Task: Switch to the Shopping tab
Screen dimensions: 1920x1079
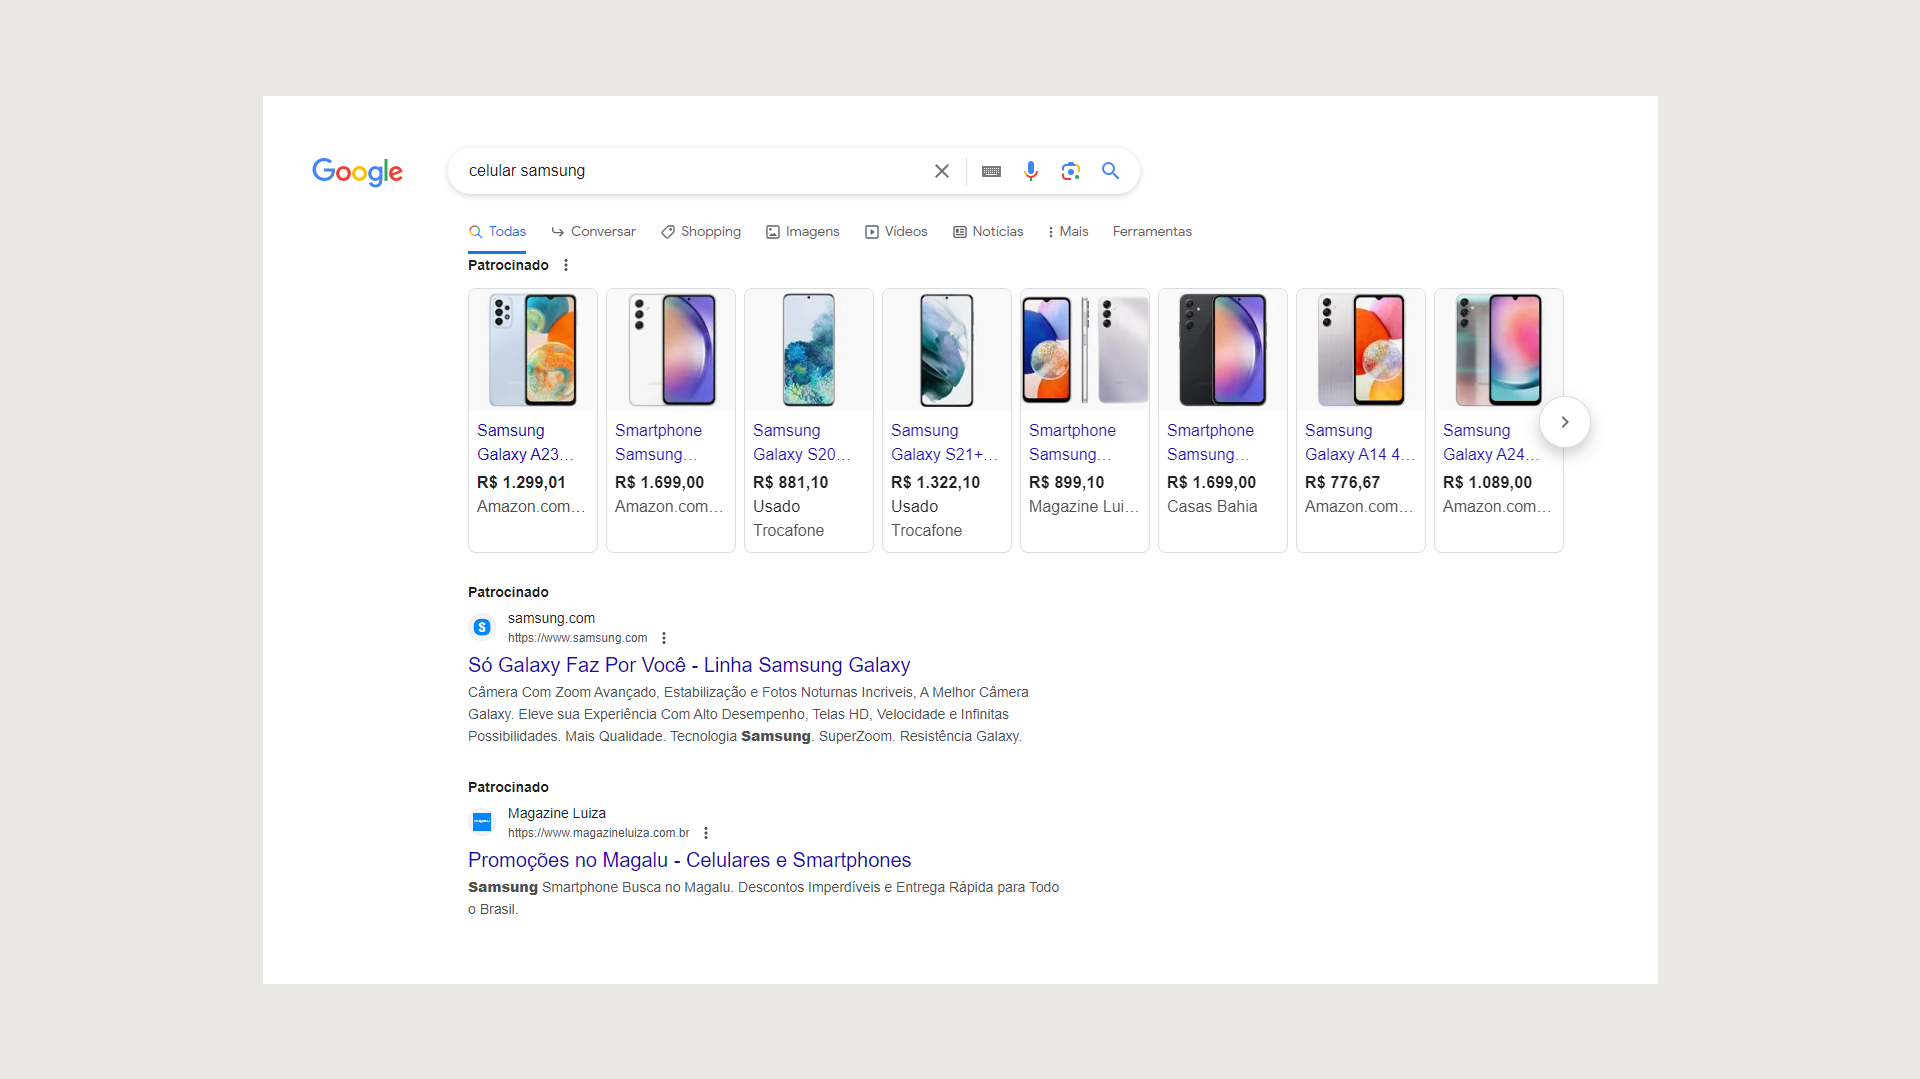Action: tap(701, 232)
